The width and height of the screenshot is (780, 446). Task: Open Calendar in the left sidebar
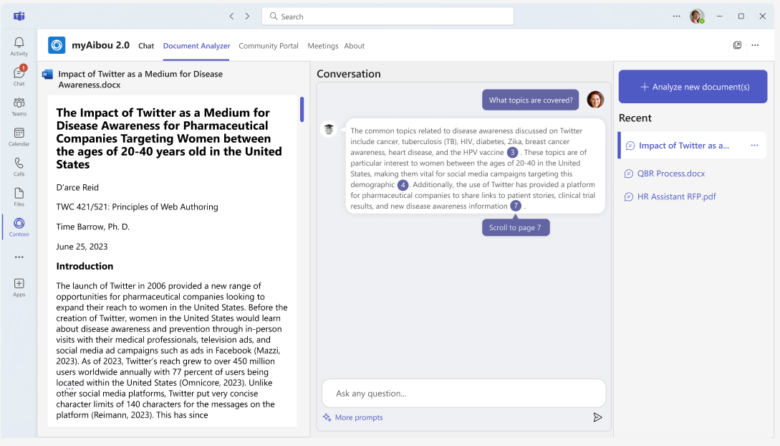point(19,136)
